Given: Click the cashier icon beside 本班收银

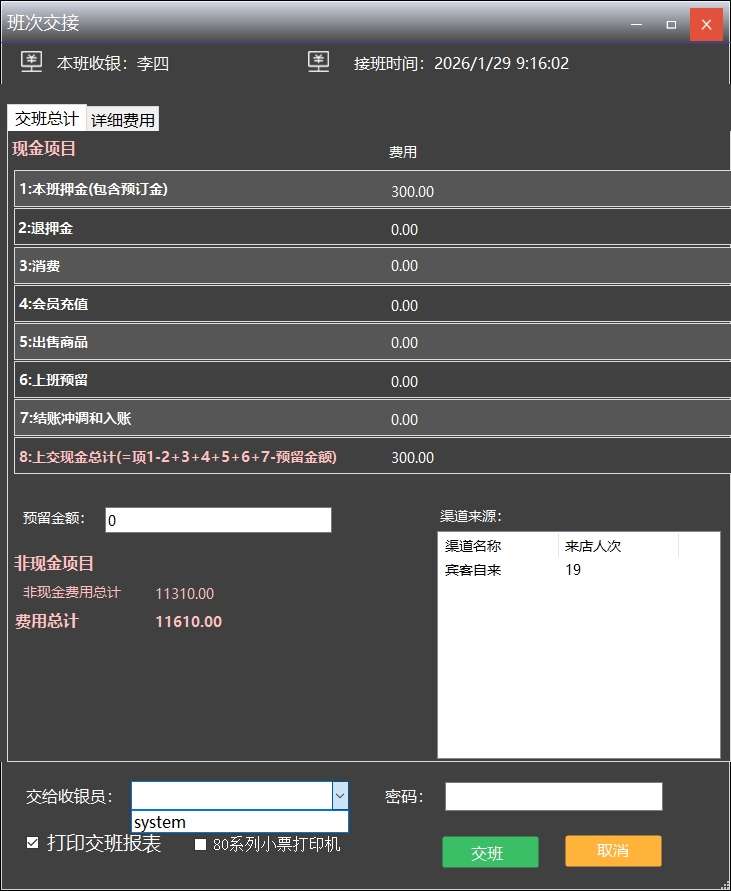Looking at the screenshot, I should 32,63.
